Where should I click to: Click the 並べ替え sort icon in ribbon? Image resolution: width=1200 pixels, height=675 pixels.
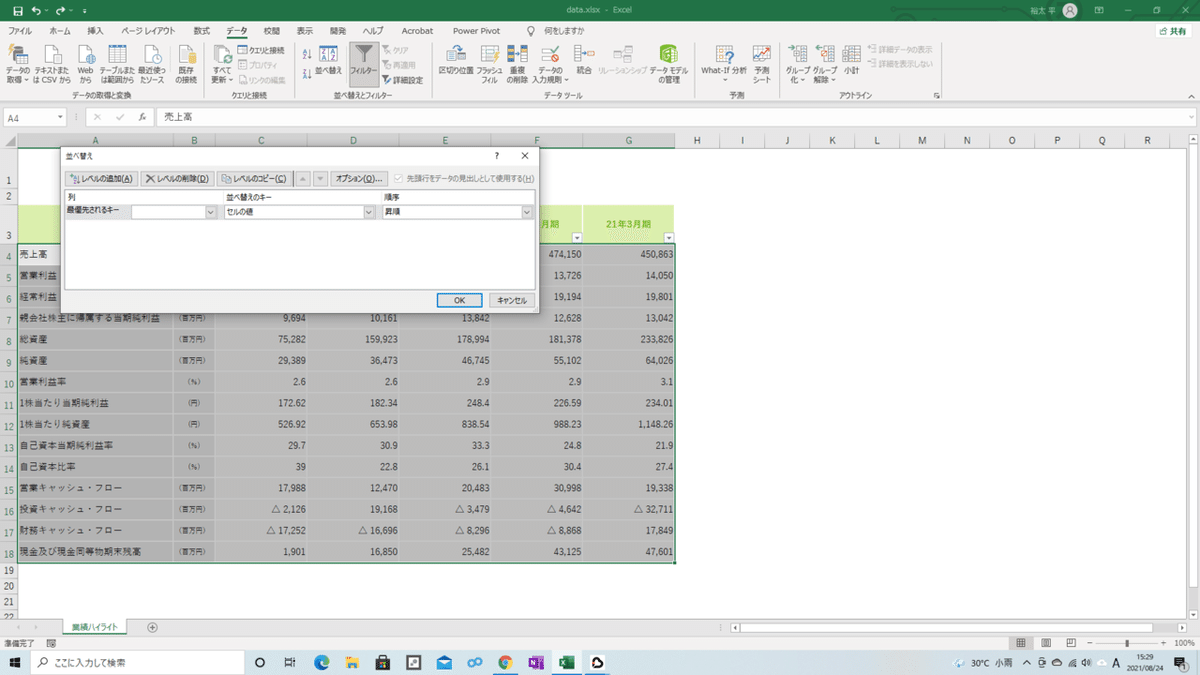(x=329, y=61)
